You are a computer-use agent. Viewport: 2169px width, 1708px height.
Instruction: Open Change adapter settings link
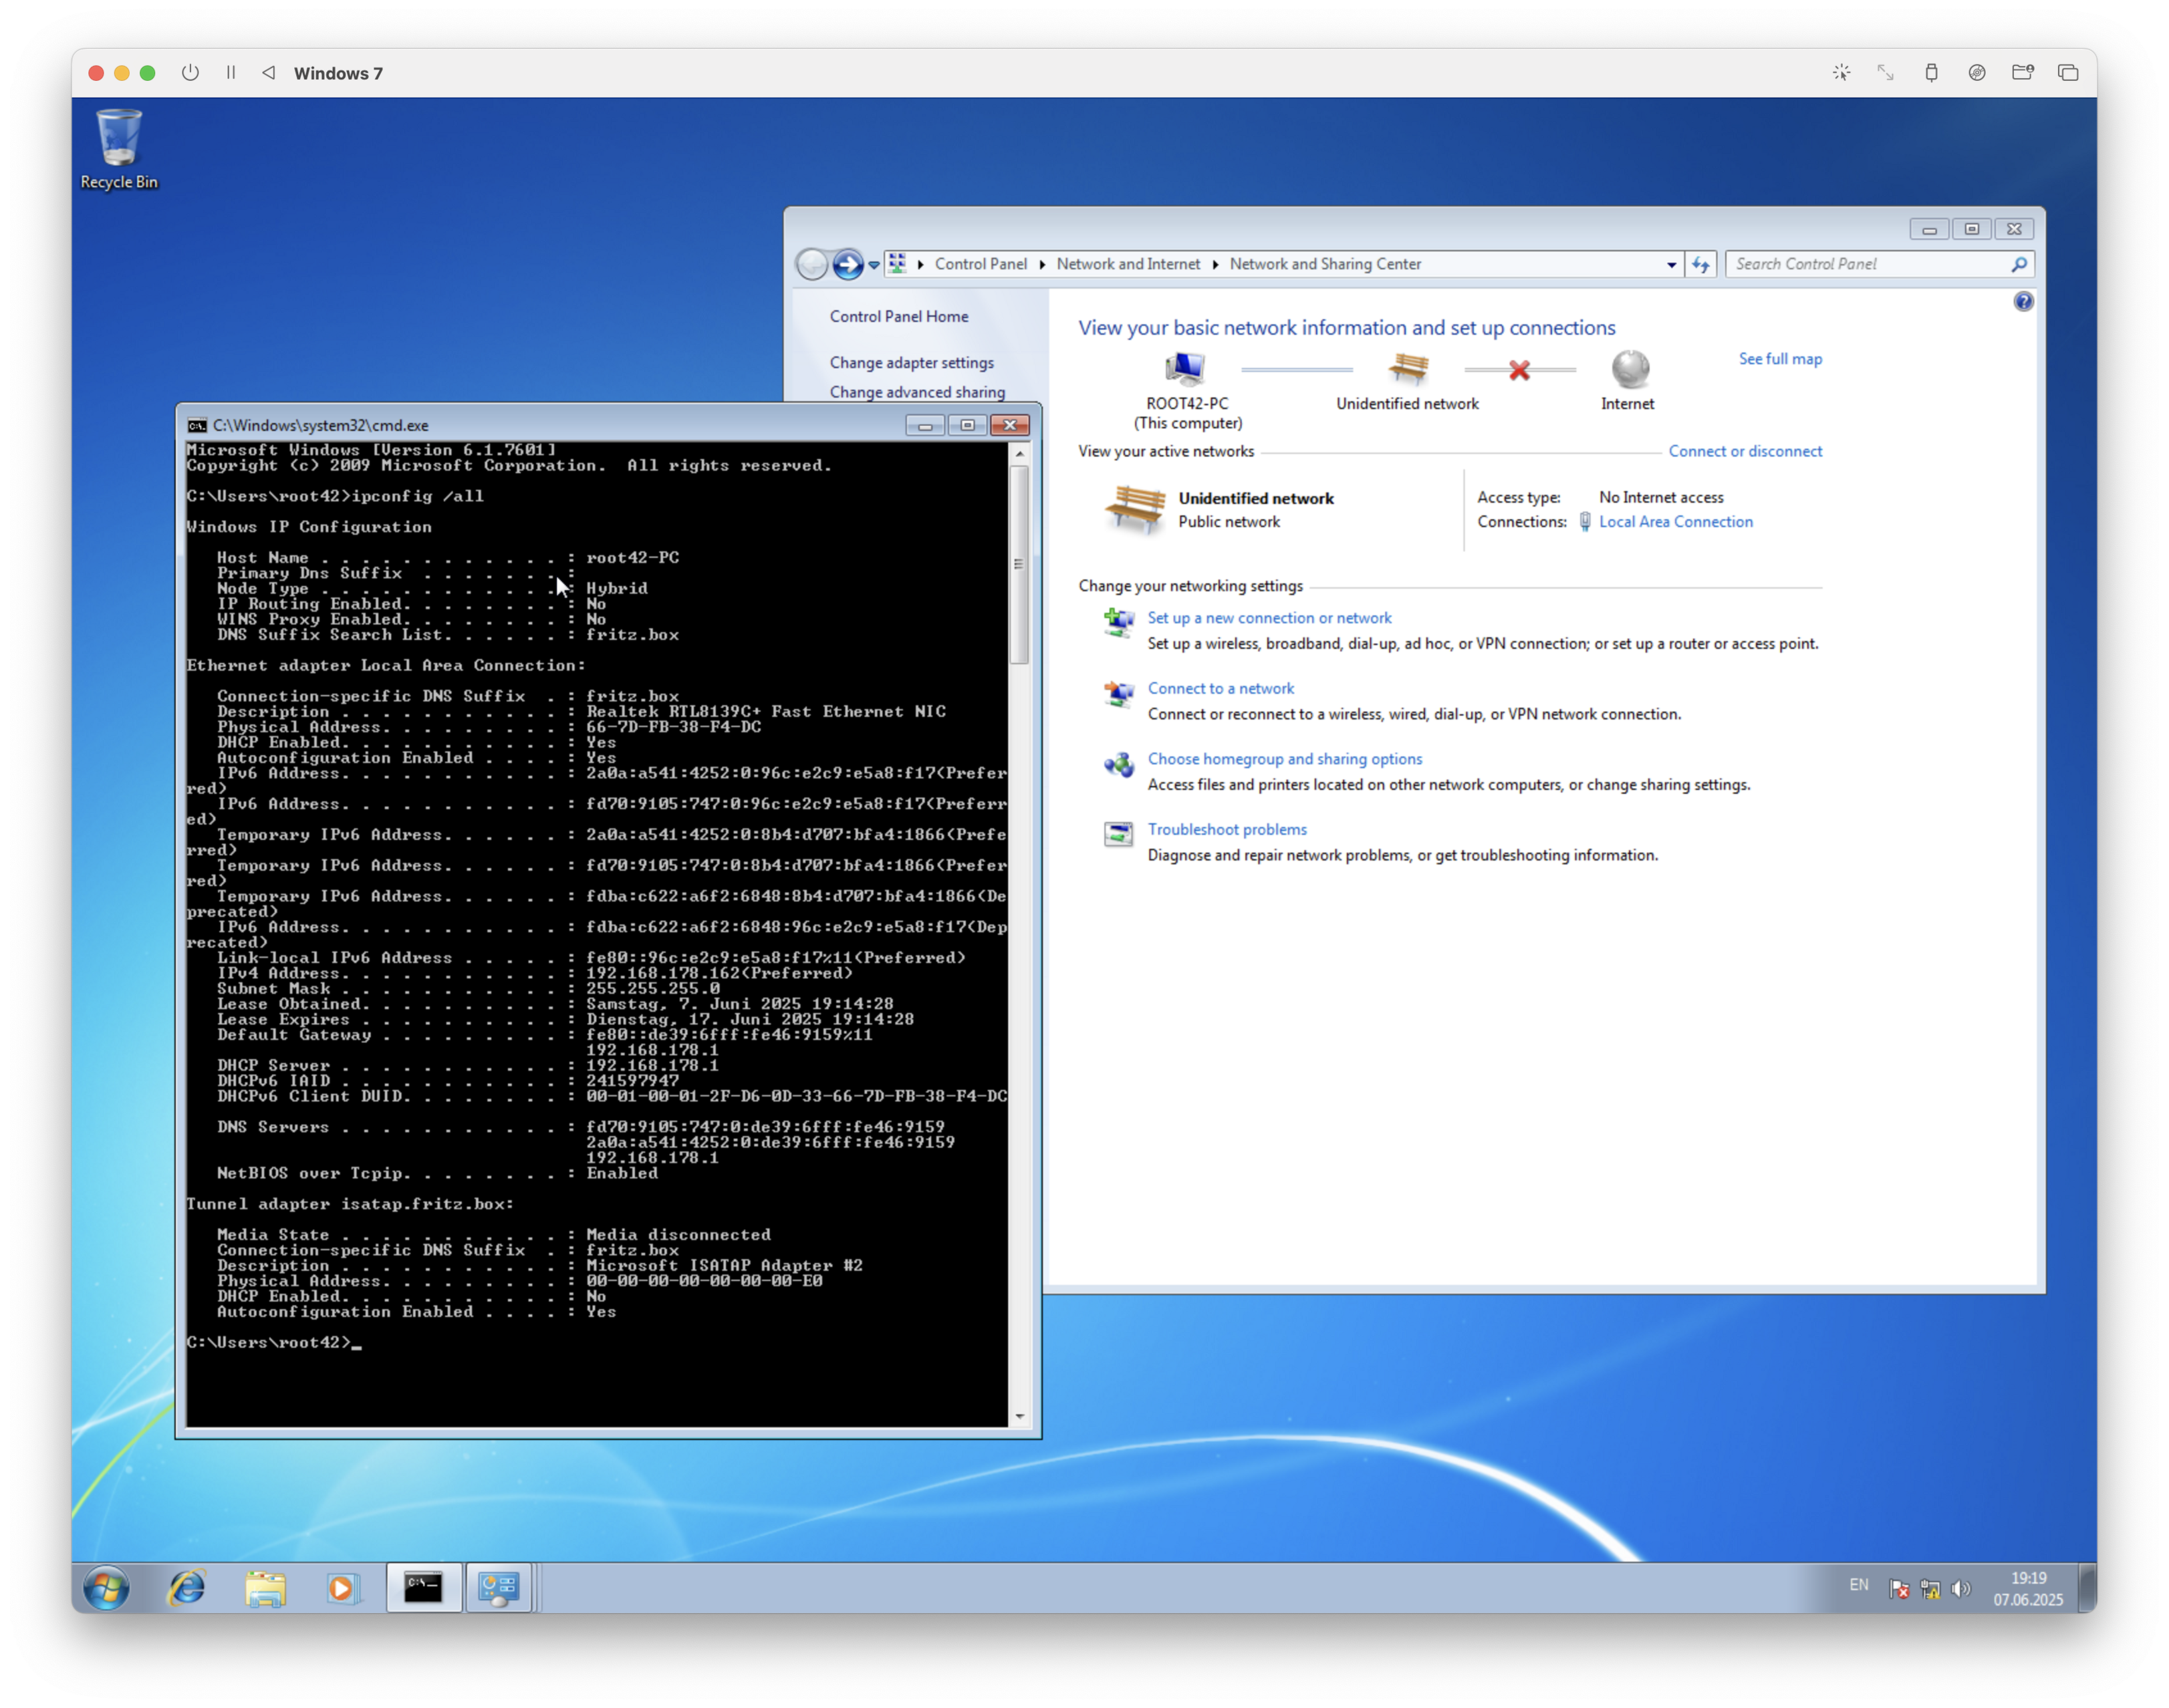pos(911,362)
